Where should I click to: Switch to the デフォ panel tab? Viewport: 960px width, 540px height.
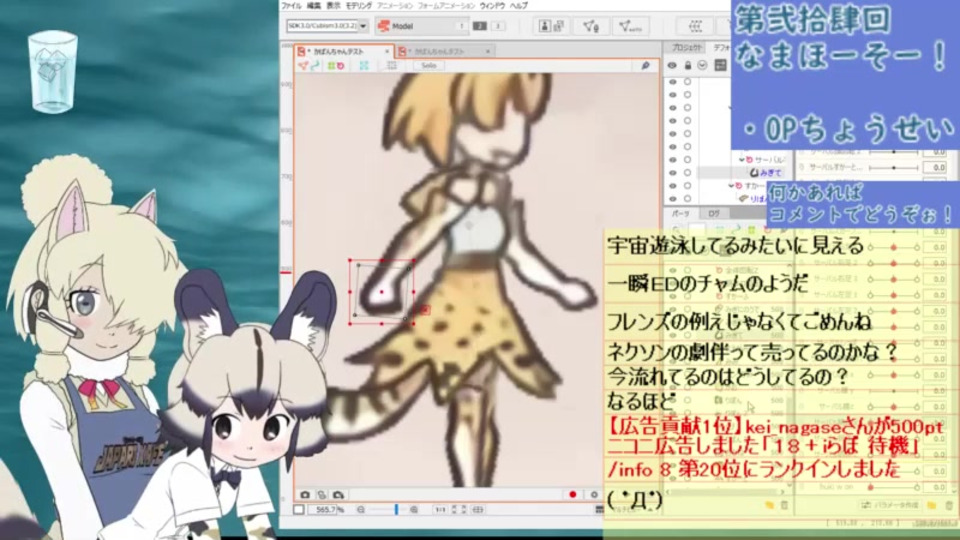pos(721,48)
